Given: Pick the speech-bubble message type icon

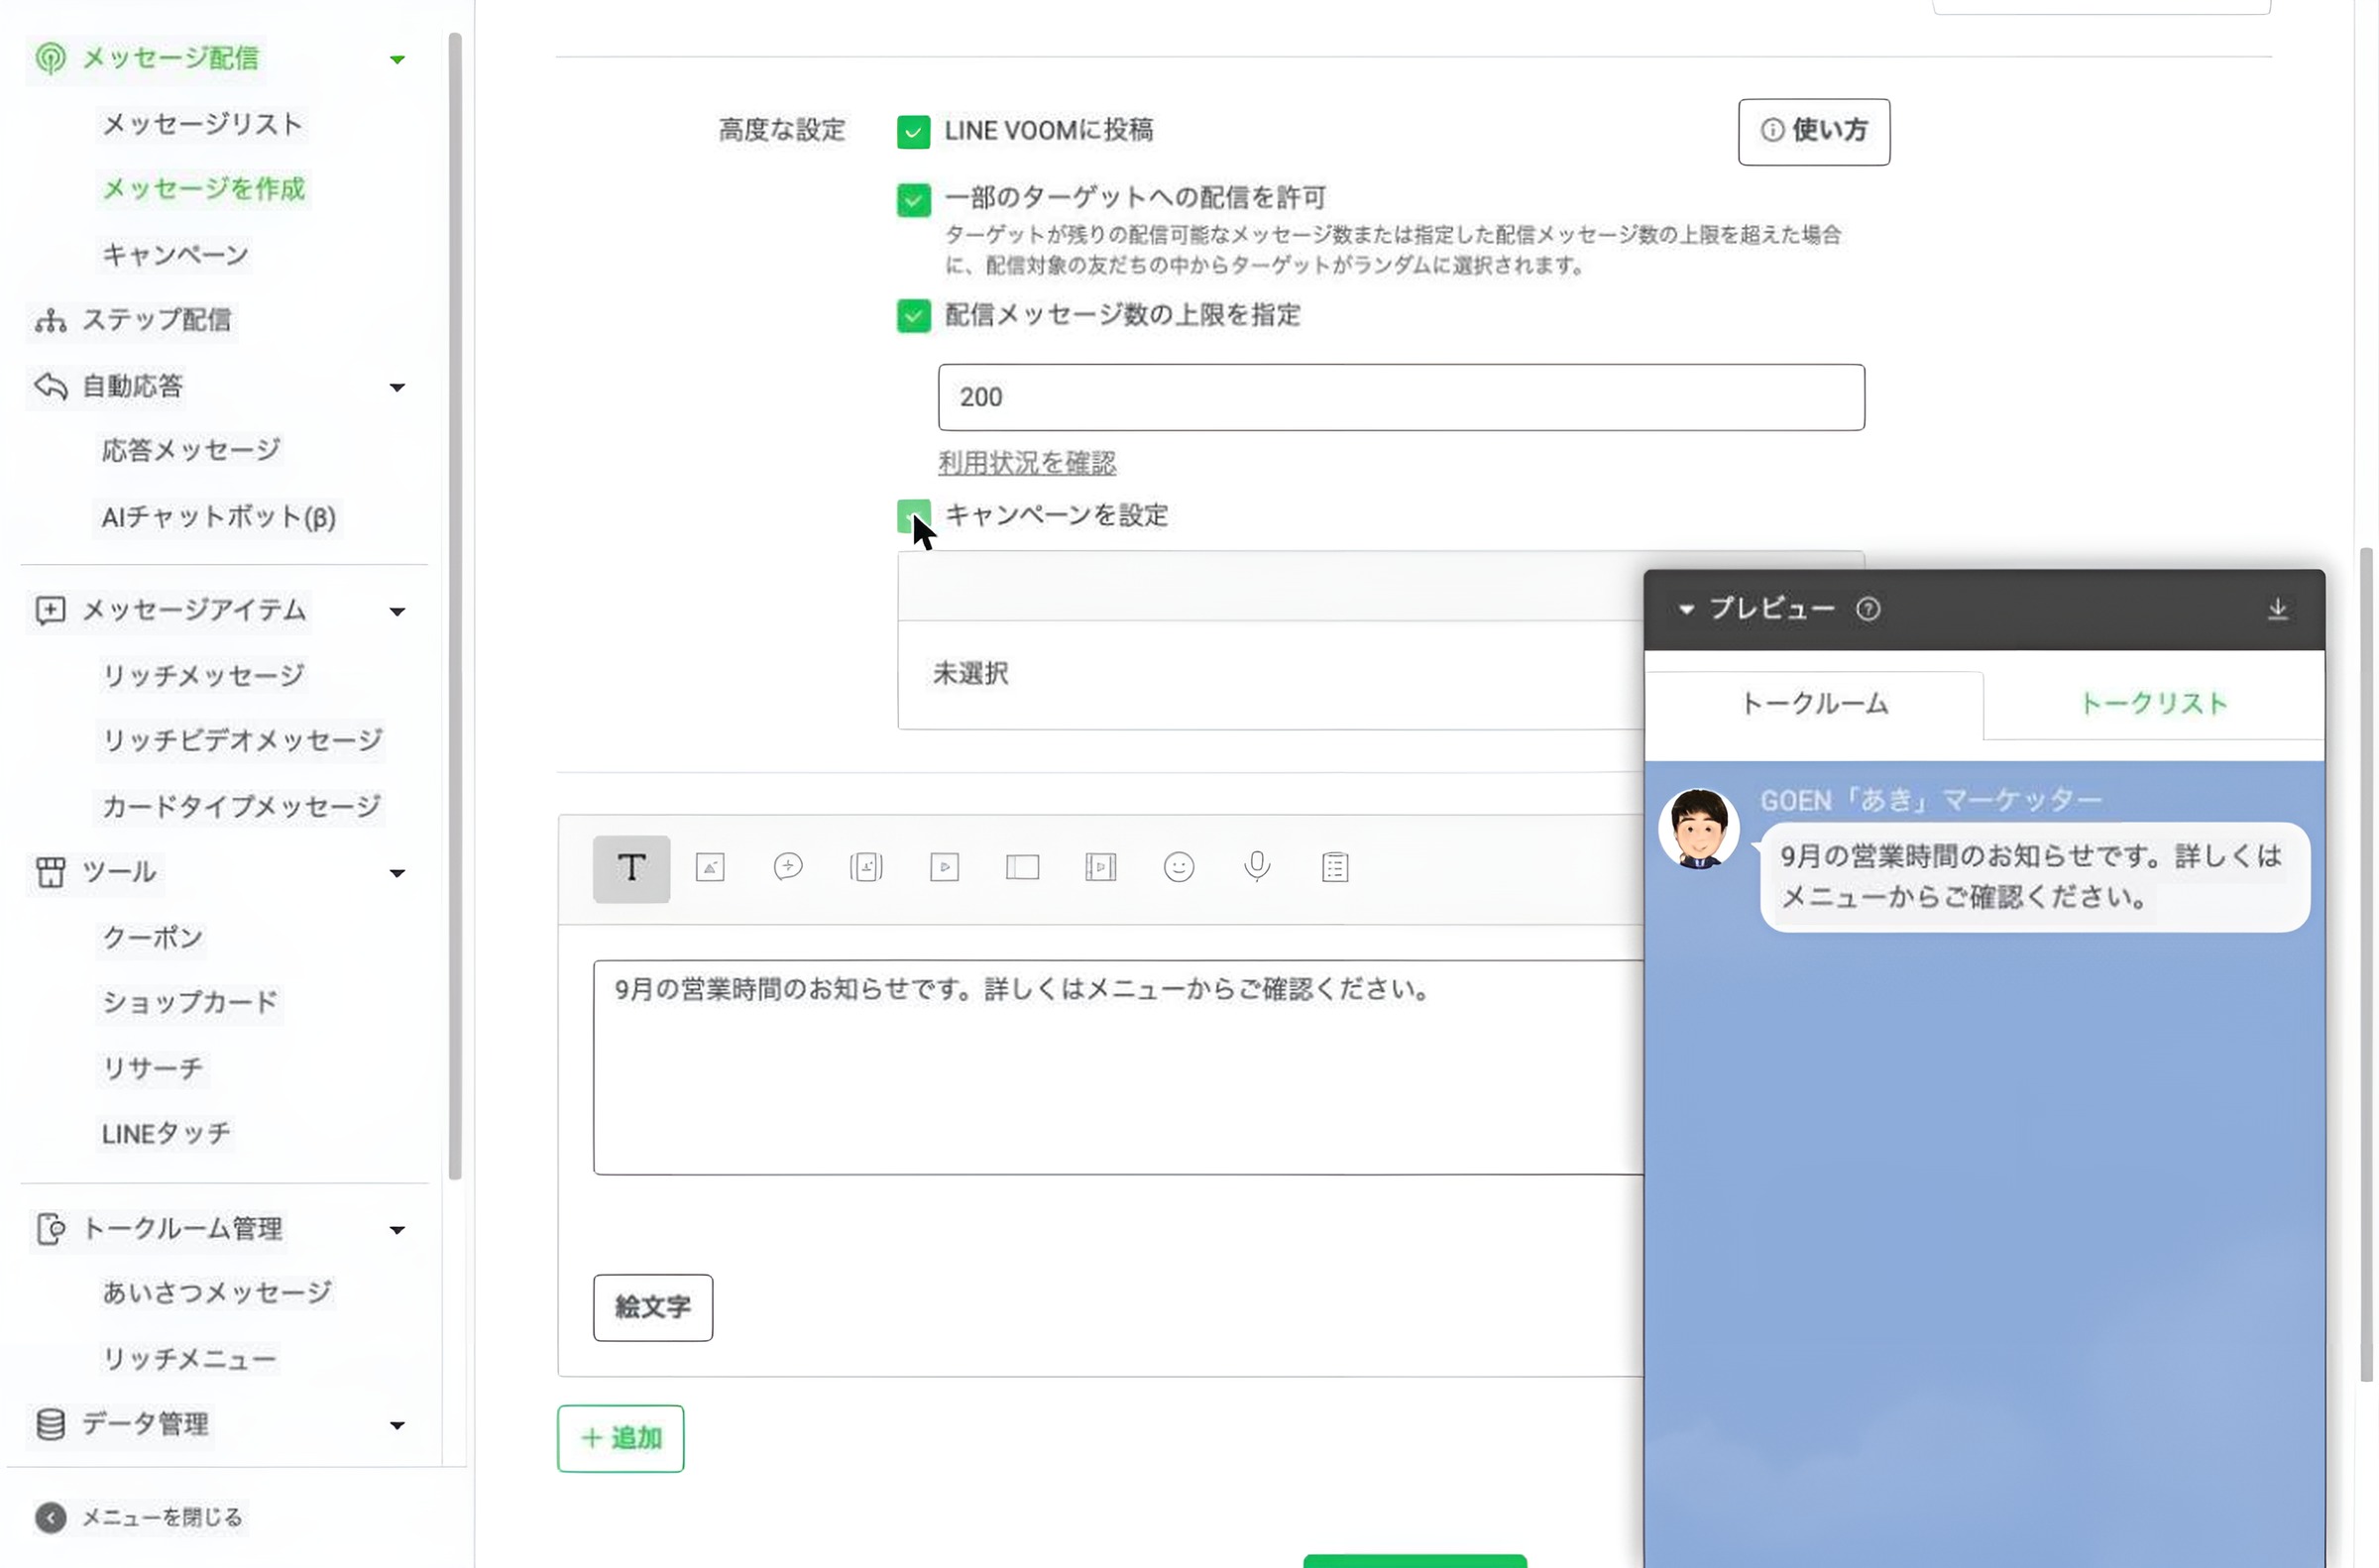Looking at the screenshot, I should [x=788, y=867].
